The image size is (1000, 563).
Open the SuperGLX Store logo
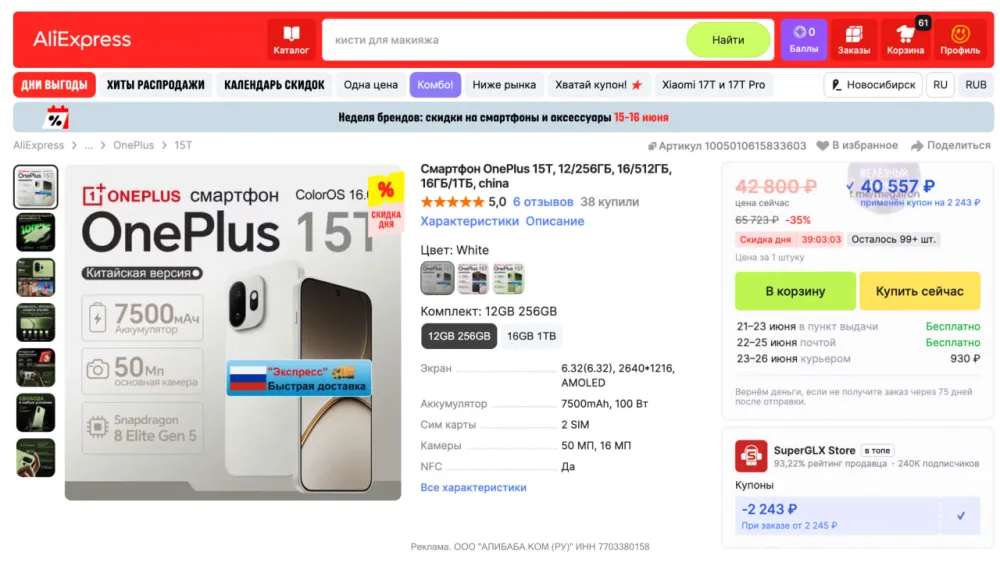(x=751, y=456)
